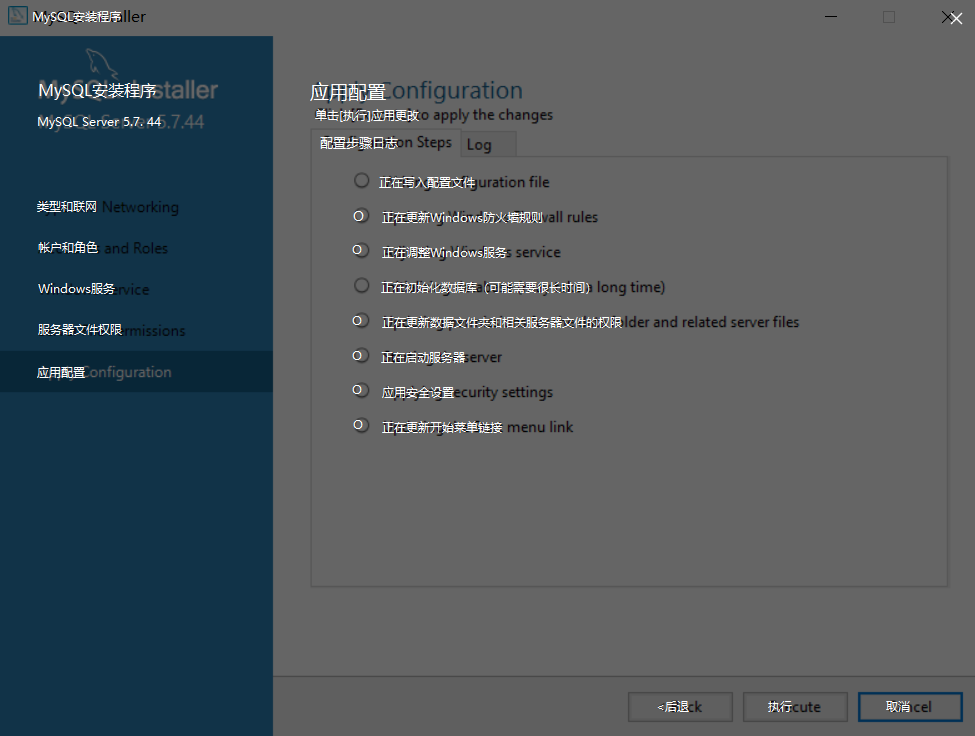Click the 正在更新数据文件夹和相关服务器文件的权限 text
Screen dimensions: 975x736
(x=590, y=322)
